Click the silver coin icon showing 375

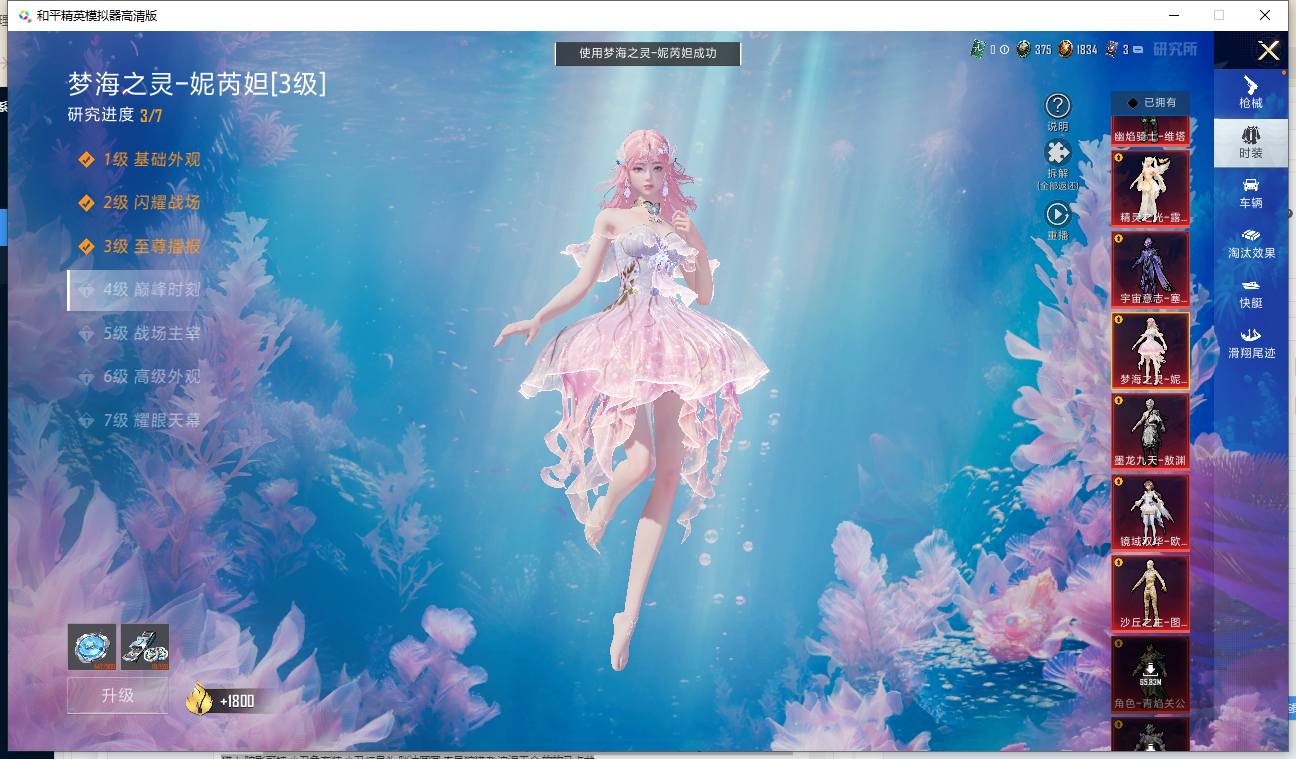tap(1023, 49)
